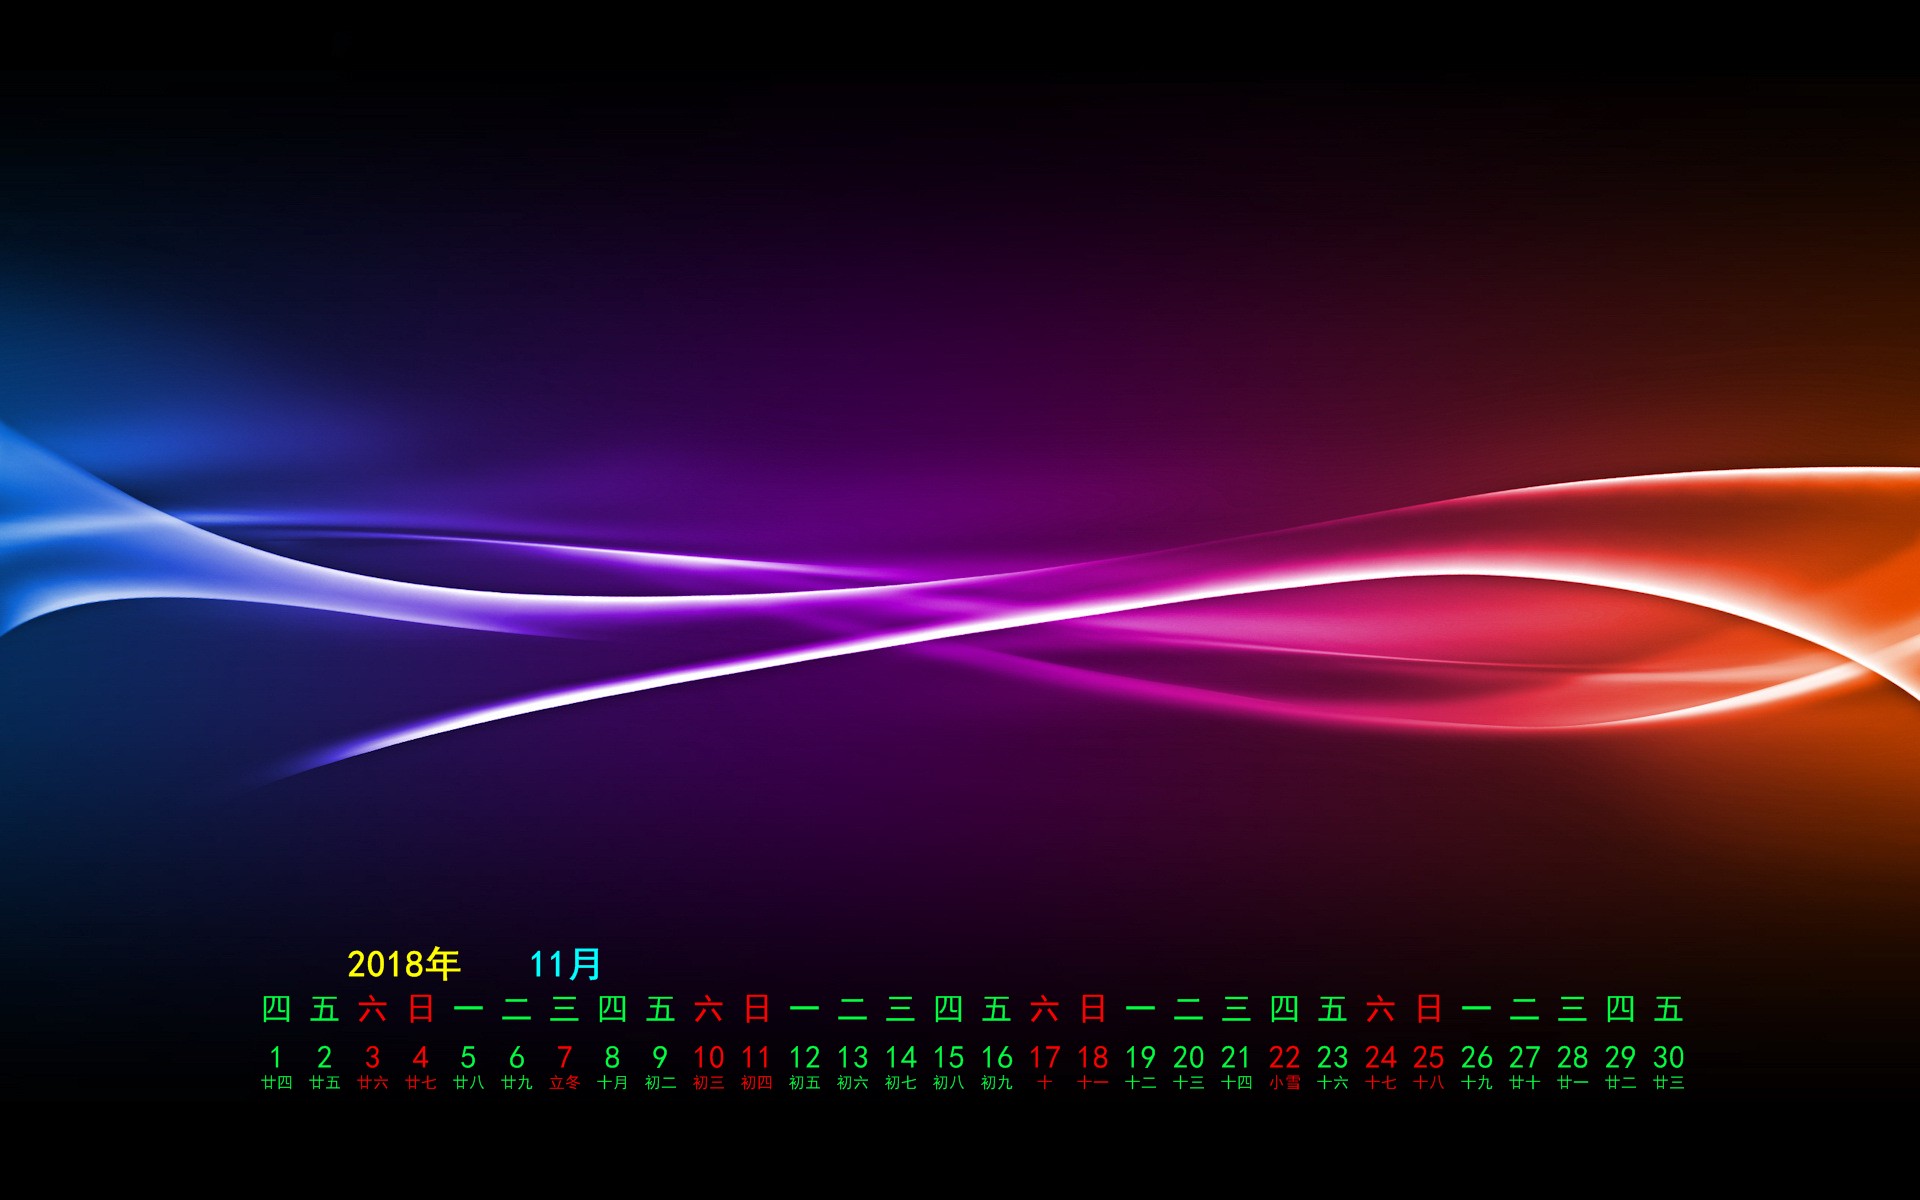Select red weekend date 3
This screenshot has height=1200, width=1920.
coord(372,1058)
